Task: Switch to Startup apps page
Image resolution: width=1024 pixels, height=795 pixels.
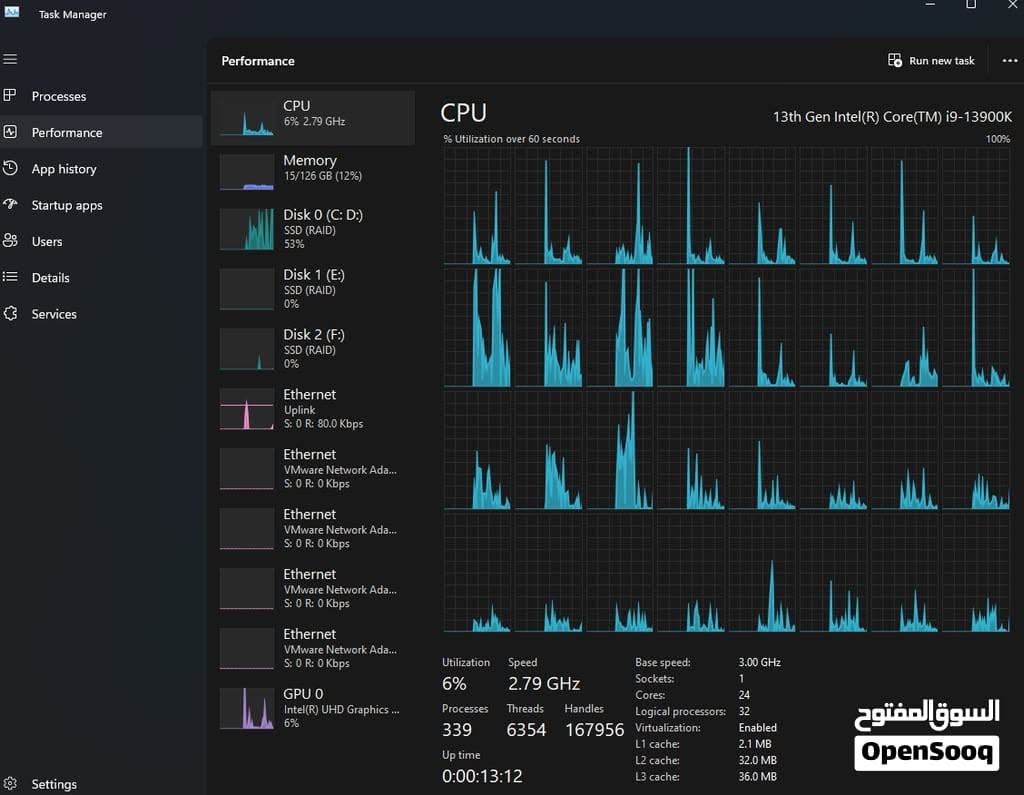Action: click(x=101, y=205)
